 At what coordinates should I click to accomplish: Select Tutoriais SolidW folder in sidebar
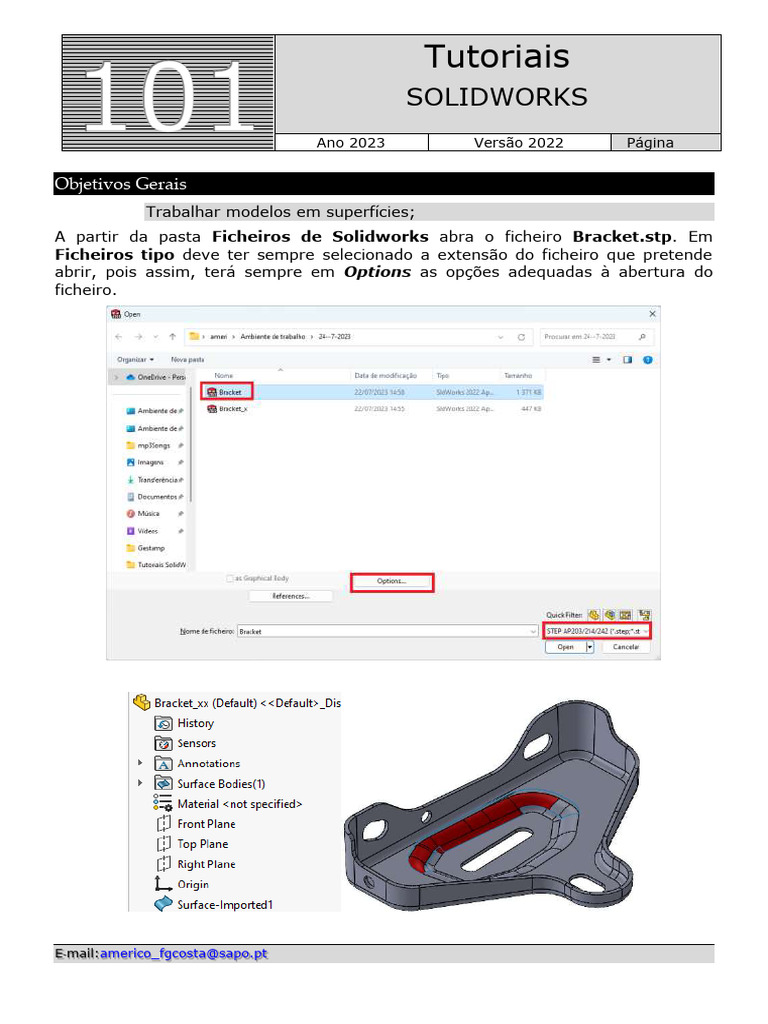[x=155, y=565]
